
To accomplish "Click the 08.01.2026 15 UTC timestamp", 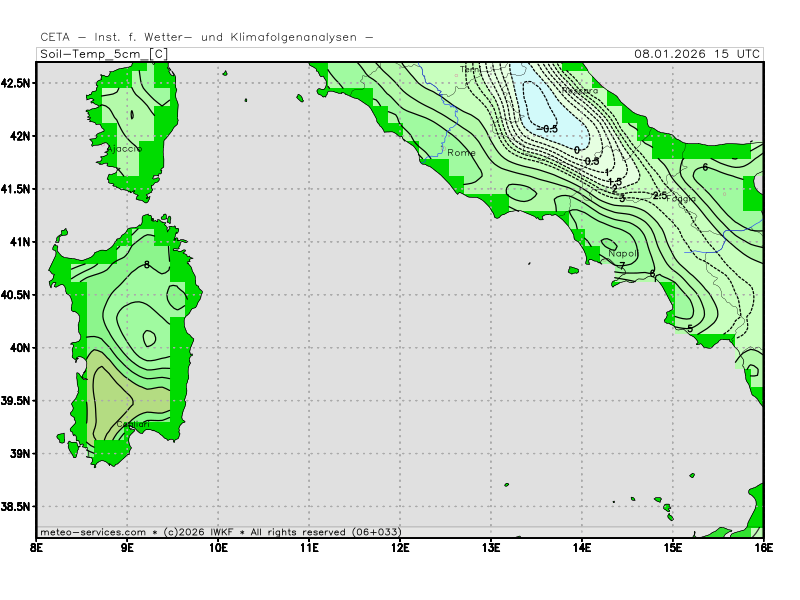I will (x=697, y=54).
